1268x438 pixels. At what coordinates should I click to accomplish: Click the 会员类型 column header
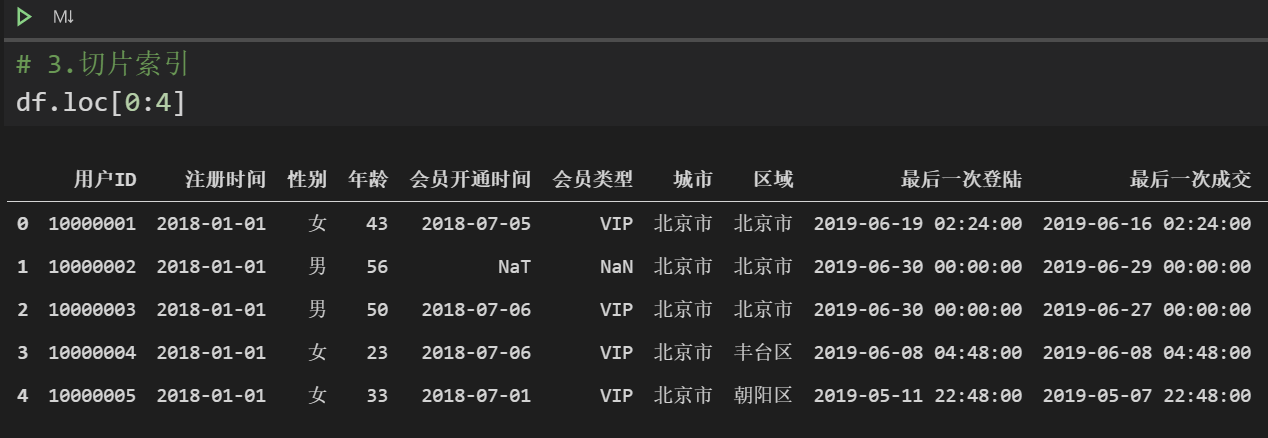(x=593, y=180)
